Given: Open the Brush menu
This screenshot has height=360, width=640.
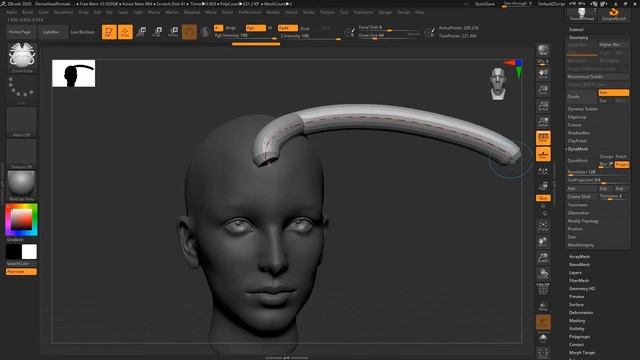Looking at the screenshot, I should [28, 12].
